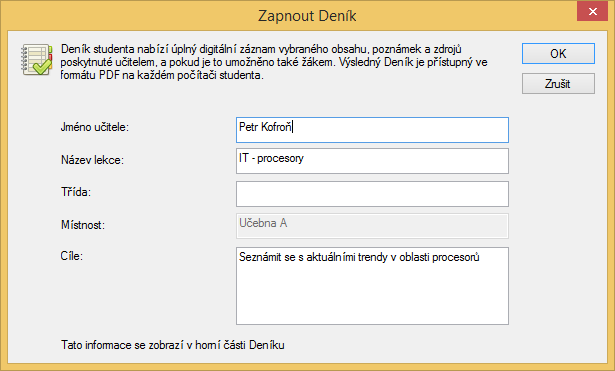Activate the empty Třída input field

(372, 194)
